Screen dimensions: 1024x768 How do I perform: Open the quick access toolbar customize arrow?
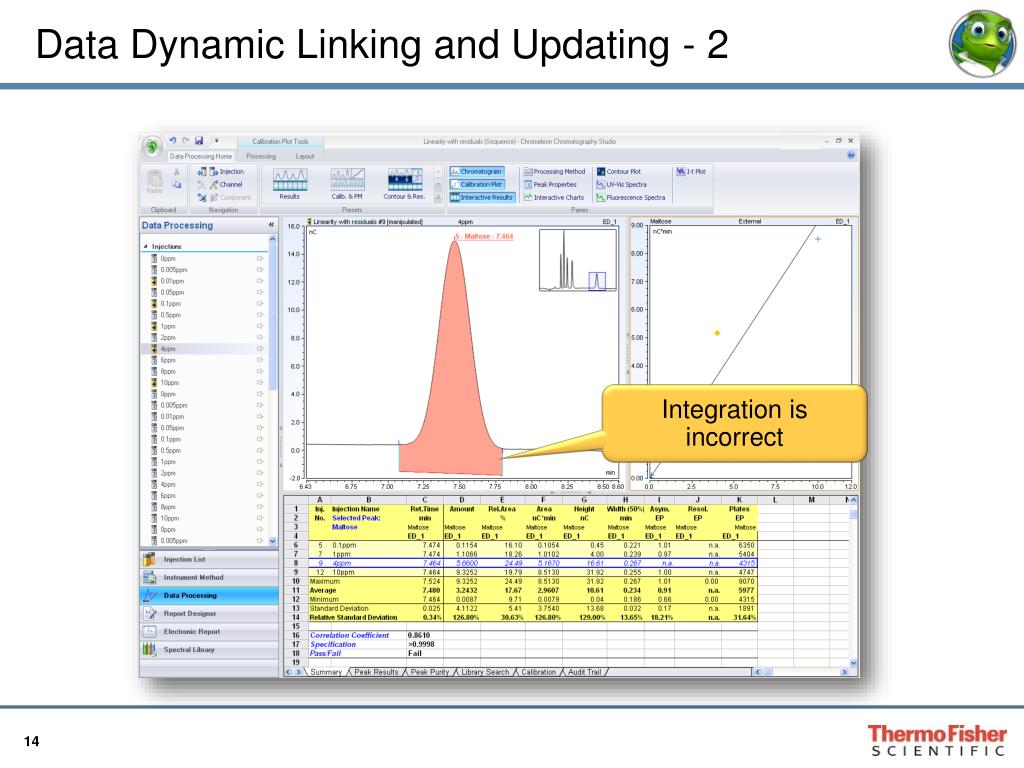pos(216,140)
